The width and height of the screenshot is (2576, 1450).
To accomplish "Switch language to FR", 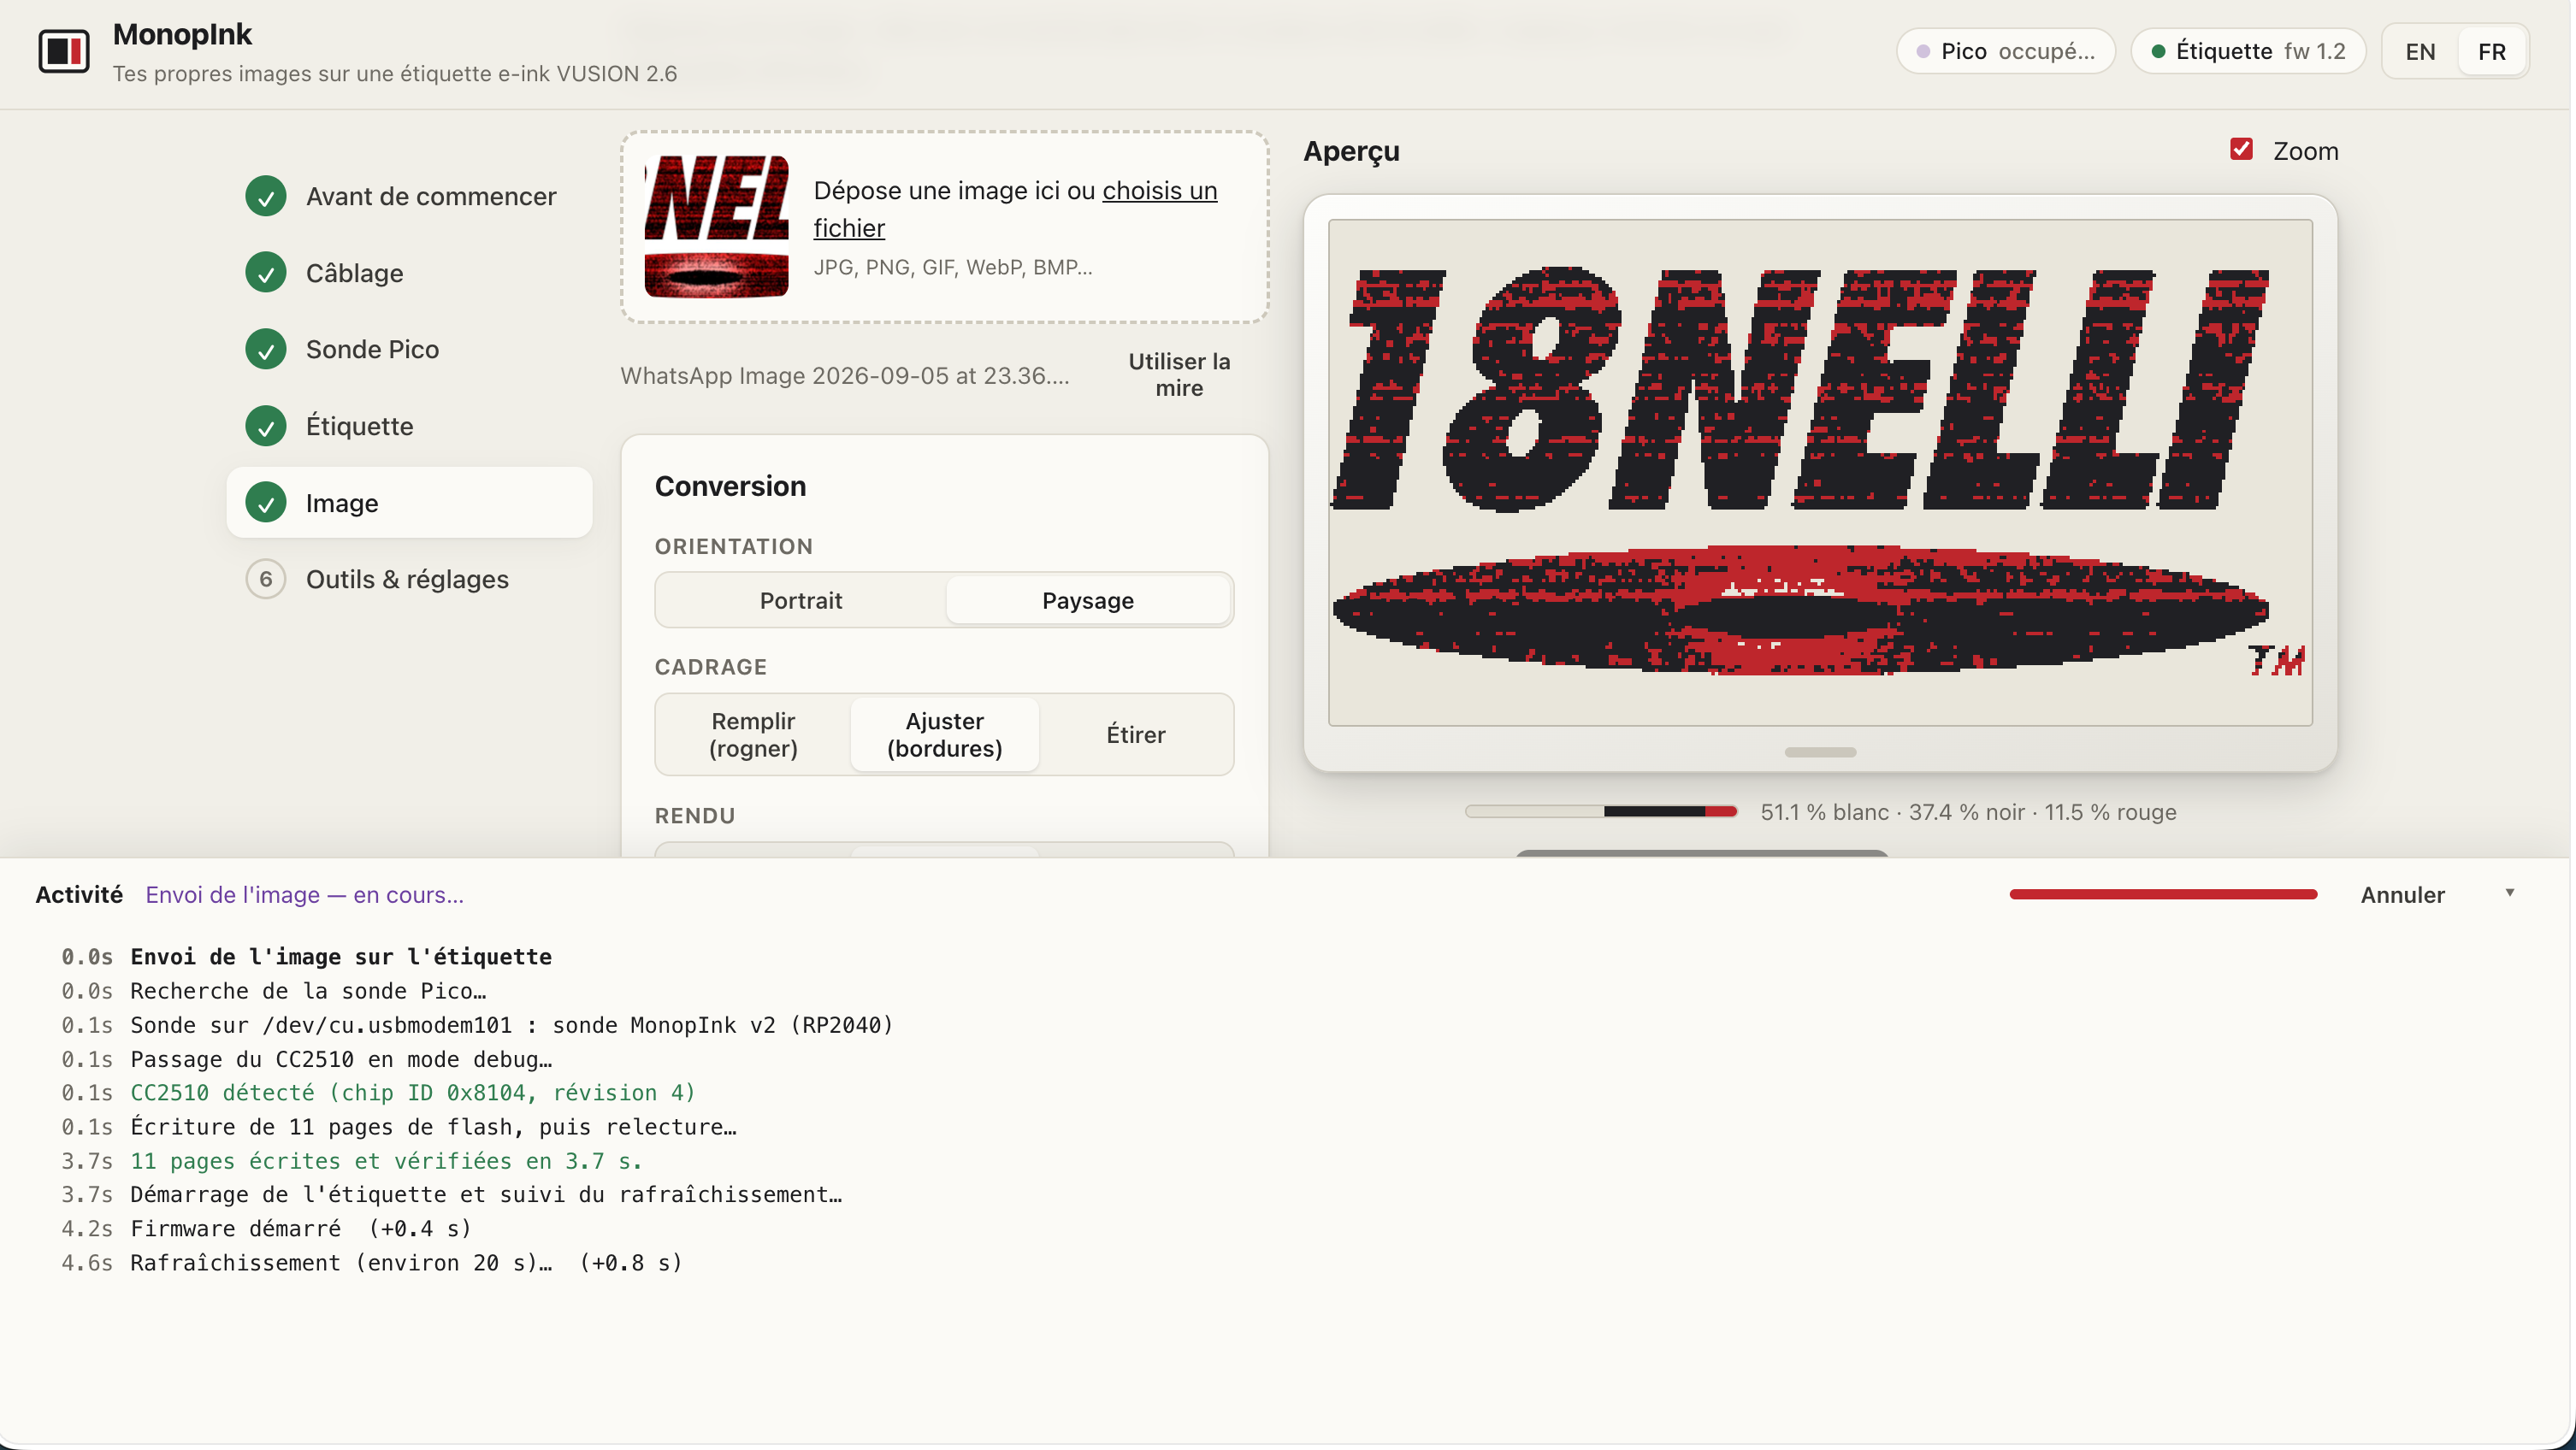I will [x=2492, y=52].
